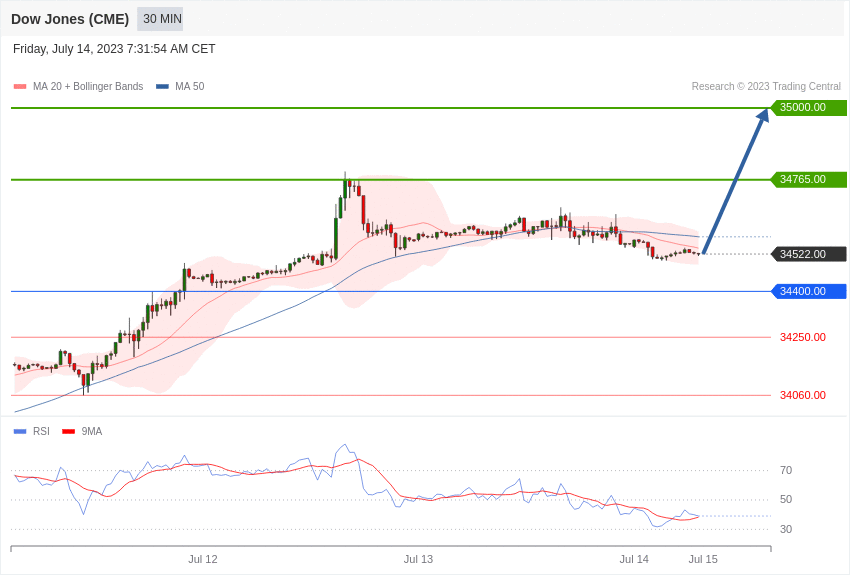This screenshot has width=850, height=576.
Task: Click the 34250.00 red support label
Action: (802, 337)
